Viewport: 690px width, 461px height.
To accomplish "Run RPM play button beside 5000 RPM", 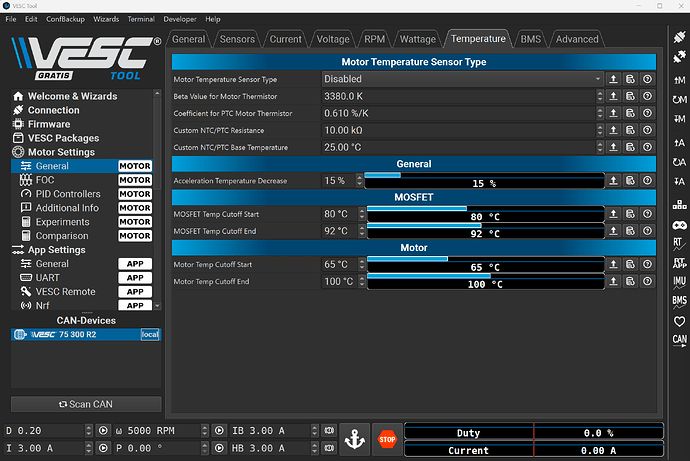I will 219,431.
